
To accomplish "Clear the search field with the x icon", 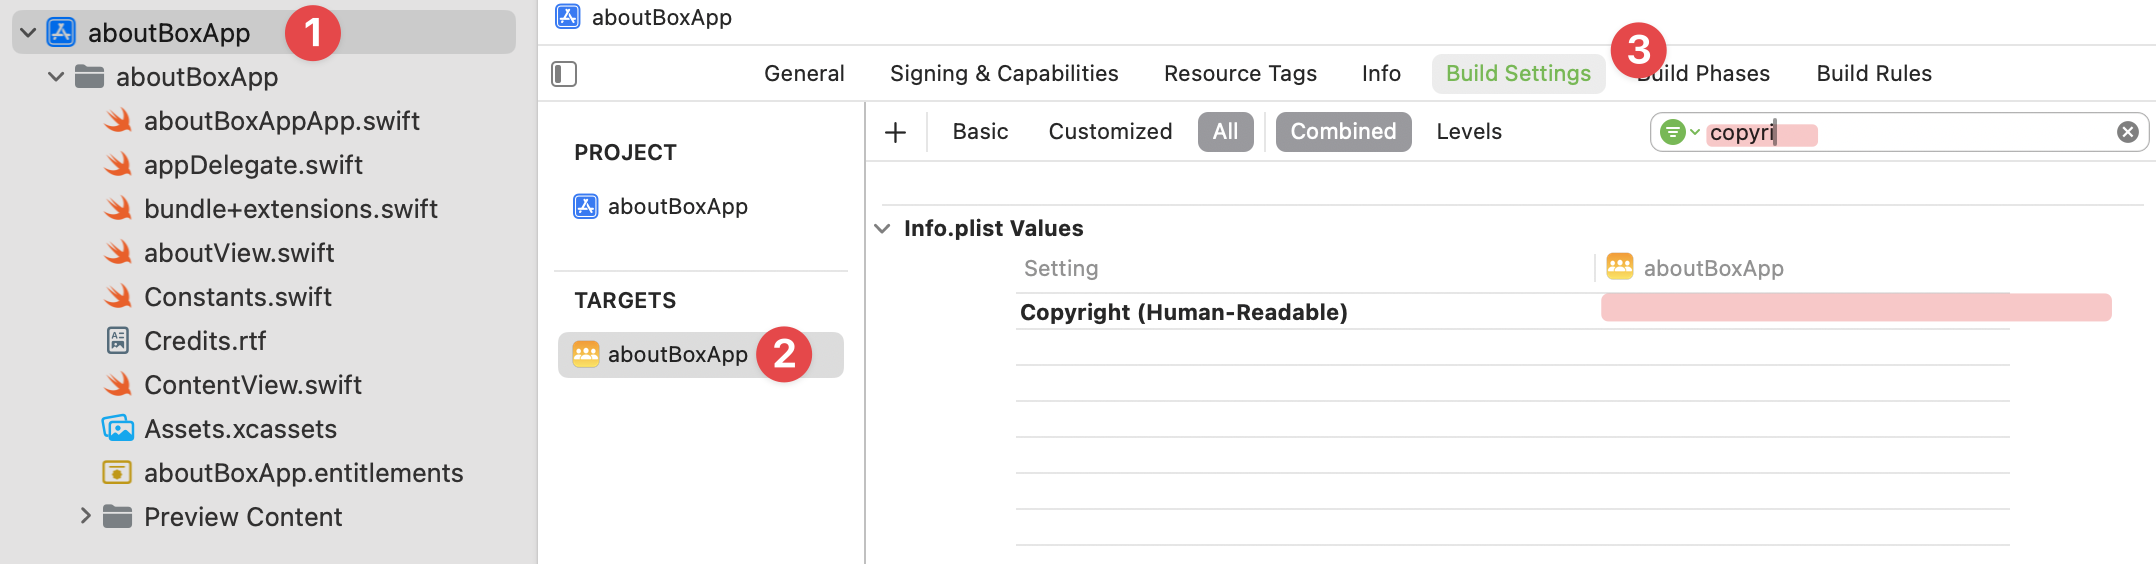I will coord(2128,132).
